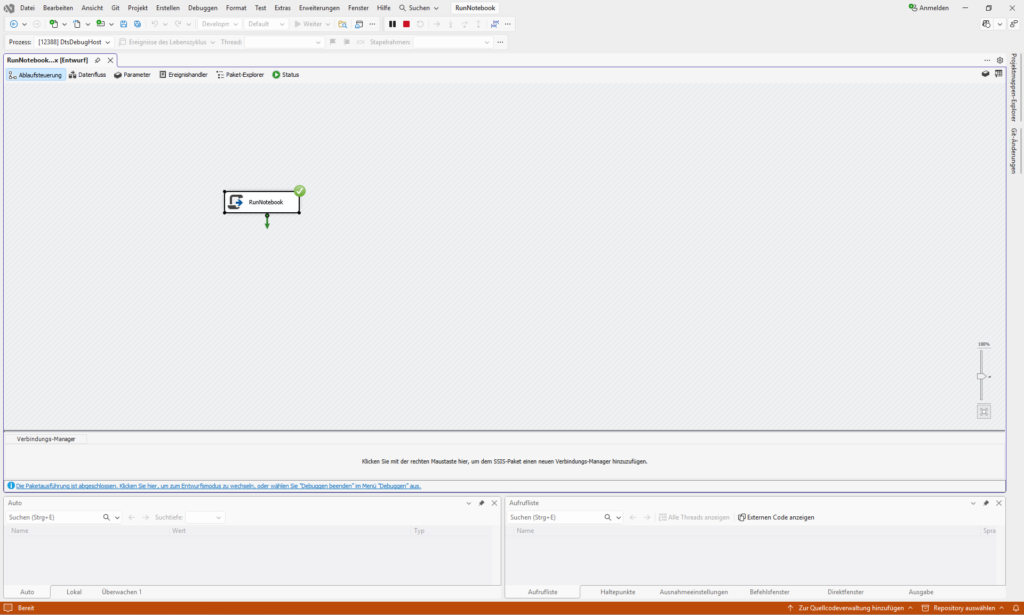This screenshot has height=615, width=1024.
Task: Pause debugging using the pause icon
Action: tap(392, 23)
